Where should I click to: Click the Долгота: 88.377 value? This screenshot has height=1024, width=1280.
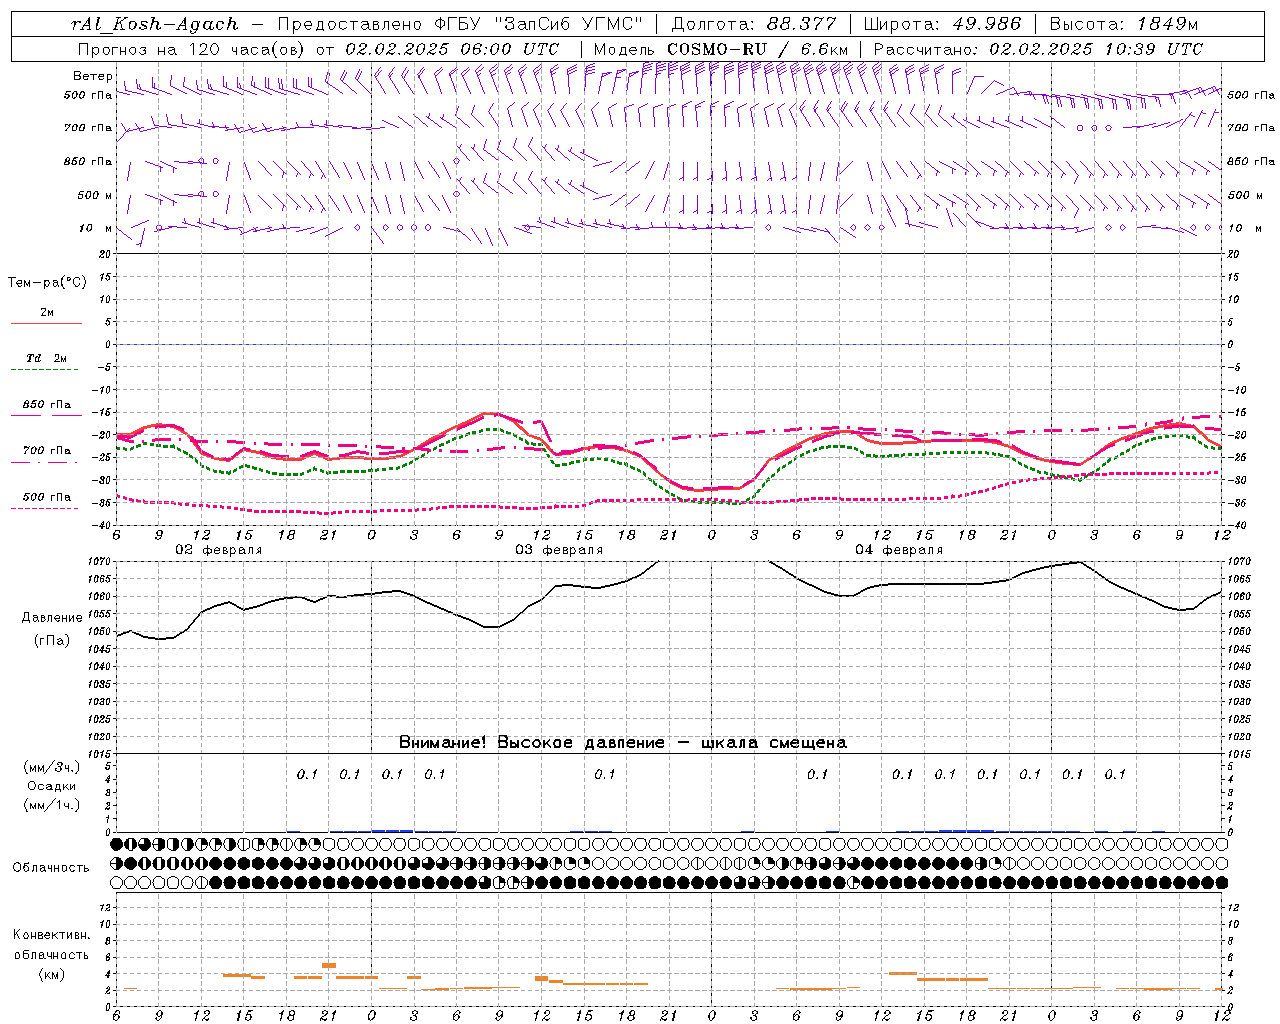coord(754,25)
